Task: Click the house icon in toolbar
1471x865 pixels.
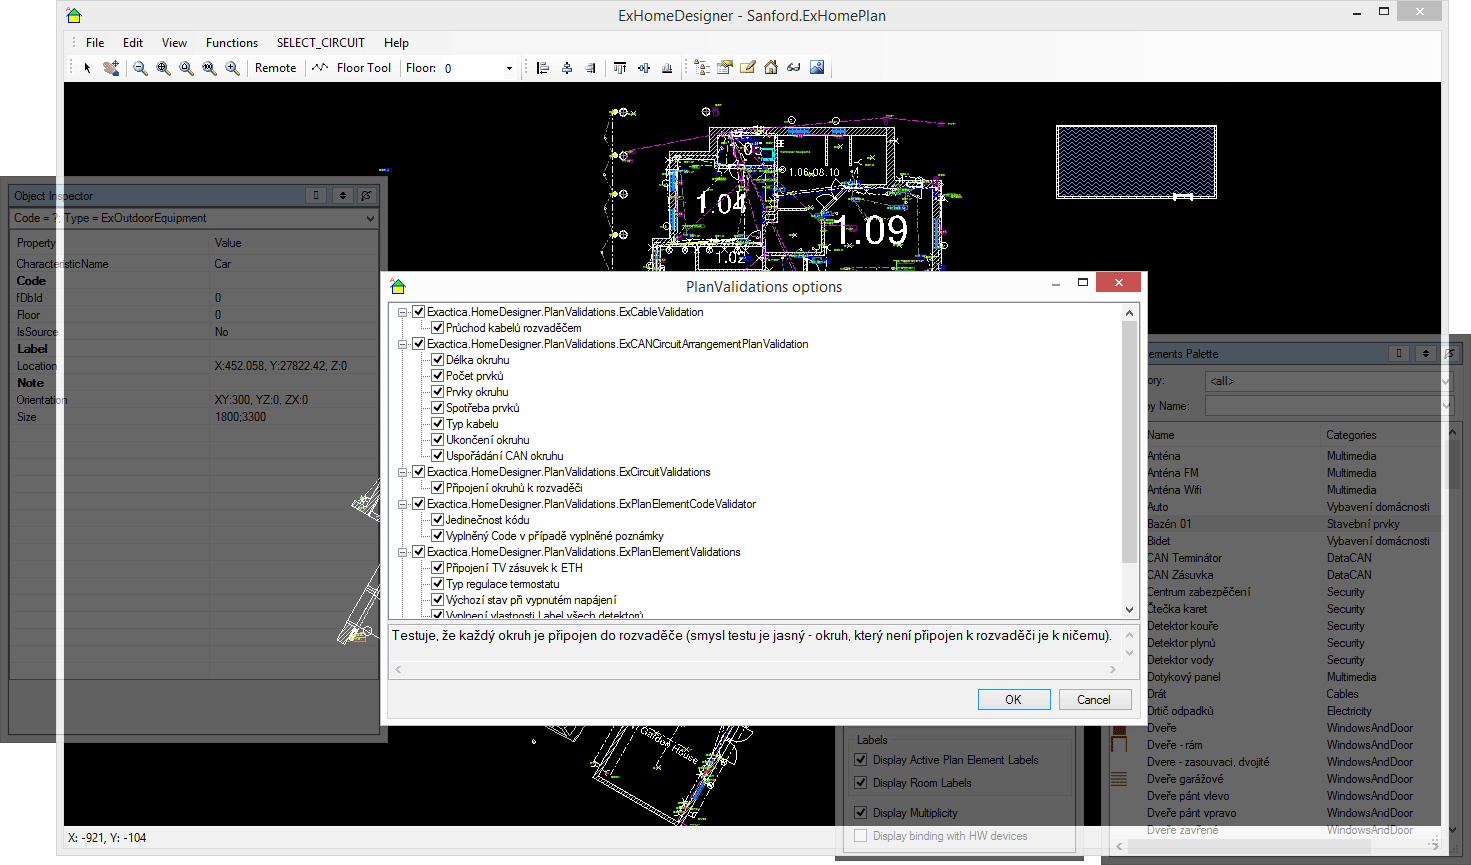Action: coord(771,68)
